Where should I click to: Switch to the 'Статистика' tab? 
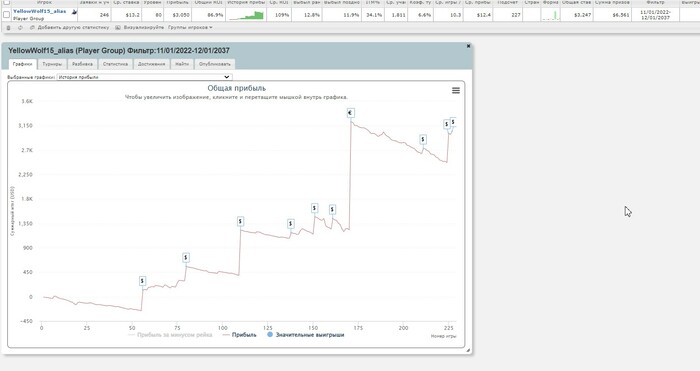(x=115, y=64)
